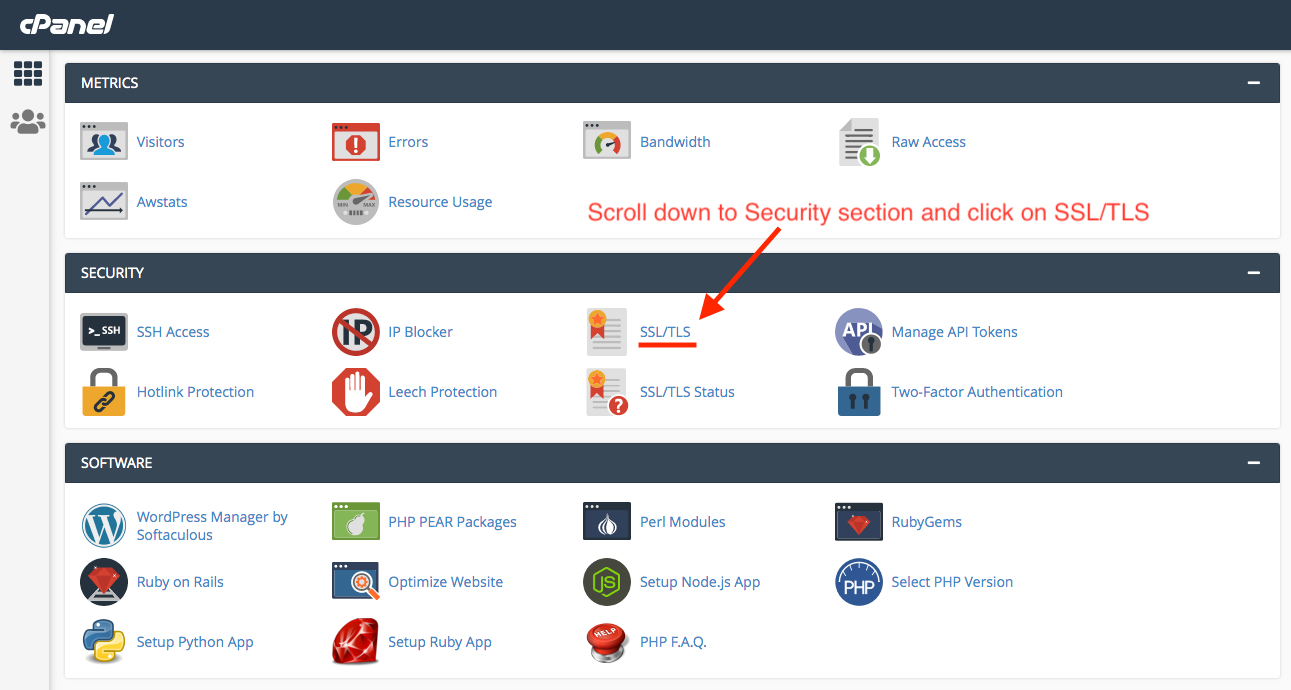Screen dimensions: 1291x690
Task: Click the Two-Factor Authentication lock icon
Action: coord(859,392)
